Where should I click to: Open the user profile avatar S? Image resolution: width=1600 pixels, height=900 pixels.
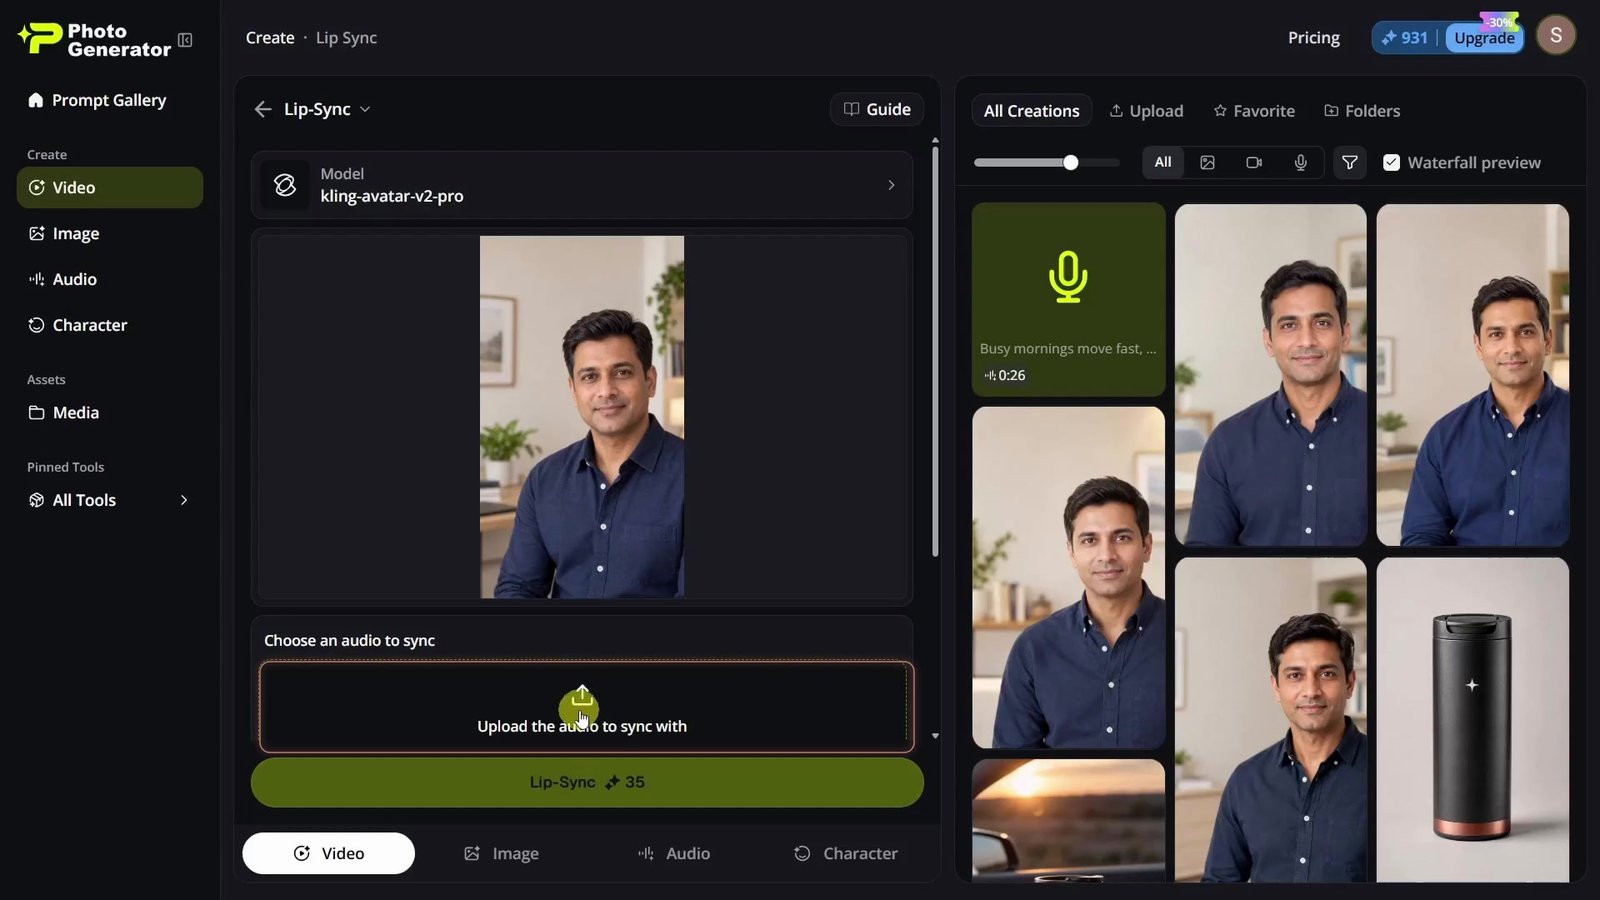[1556, 35]
